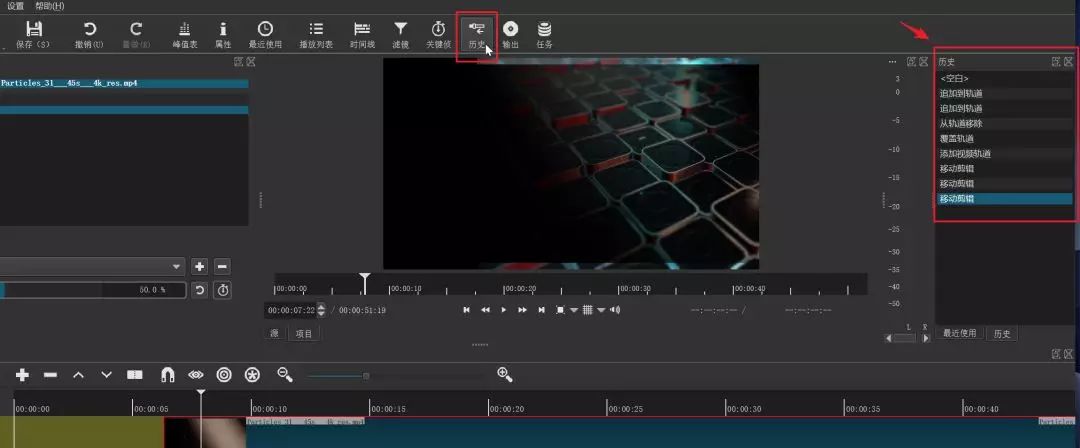1080x448 pixels.
Task: Open the Keyframes (关键帧) stopwatch icon
Action: point(438,34)
